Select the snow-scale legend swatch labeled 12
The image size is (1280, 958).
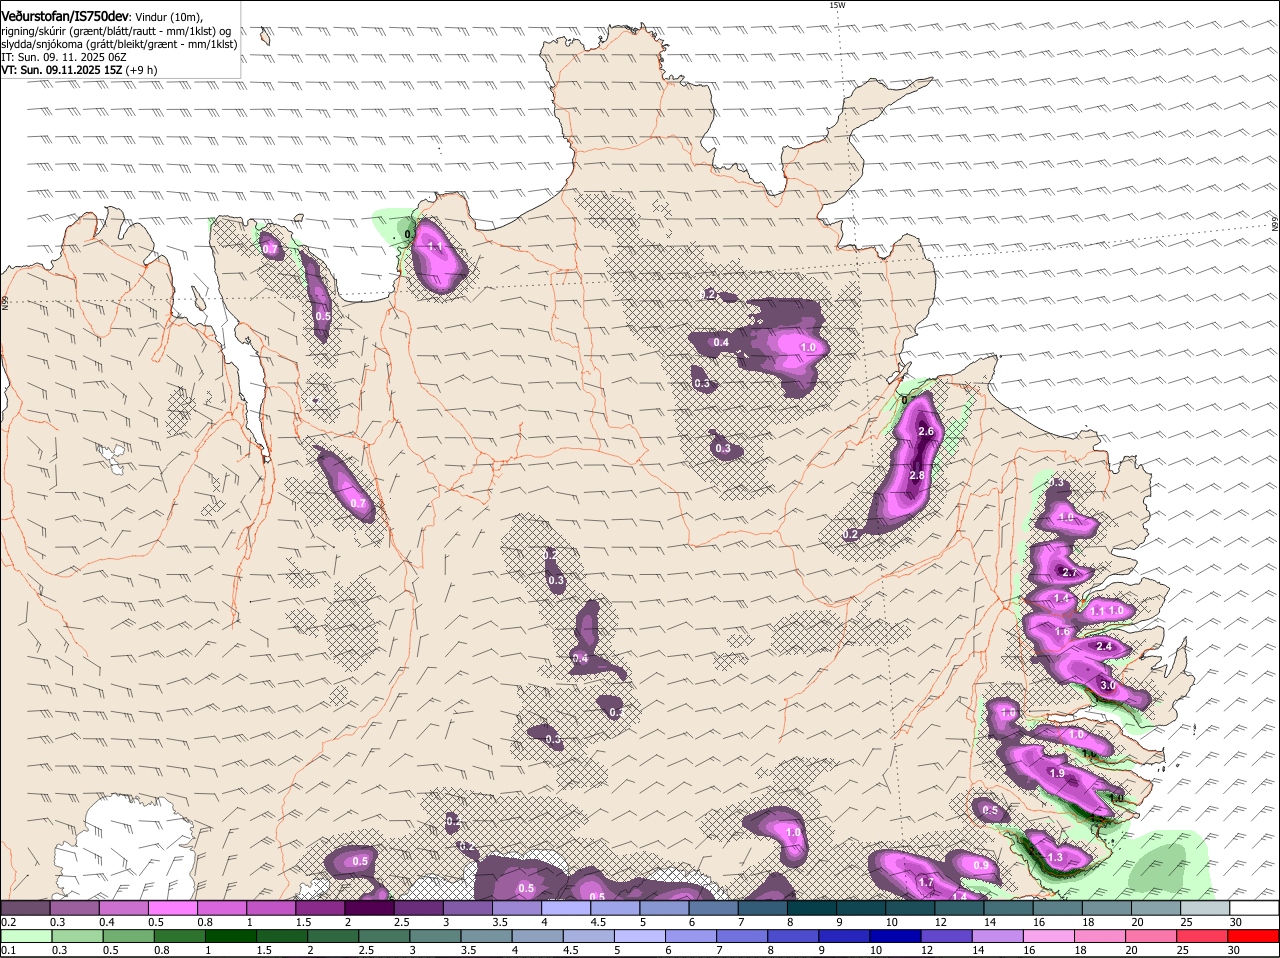tap(959, 908)
